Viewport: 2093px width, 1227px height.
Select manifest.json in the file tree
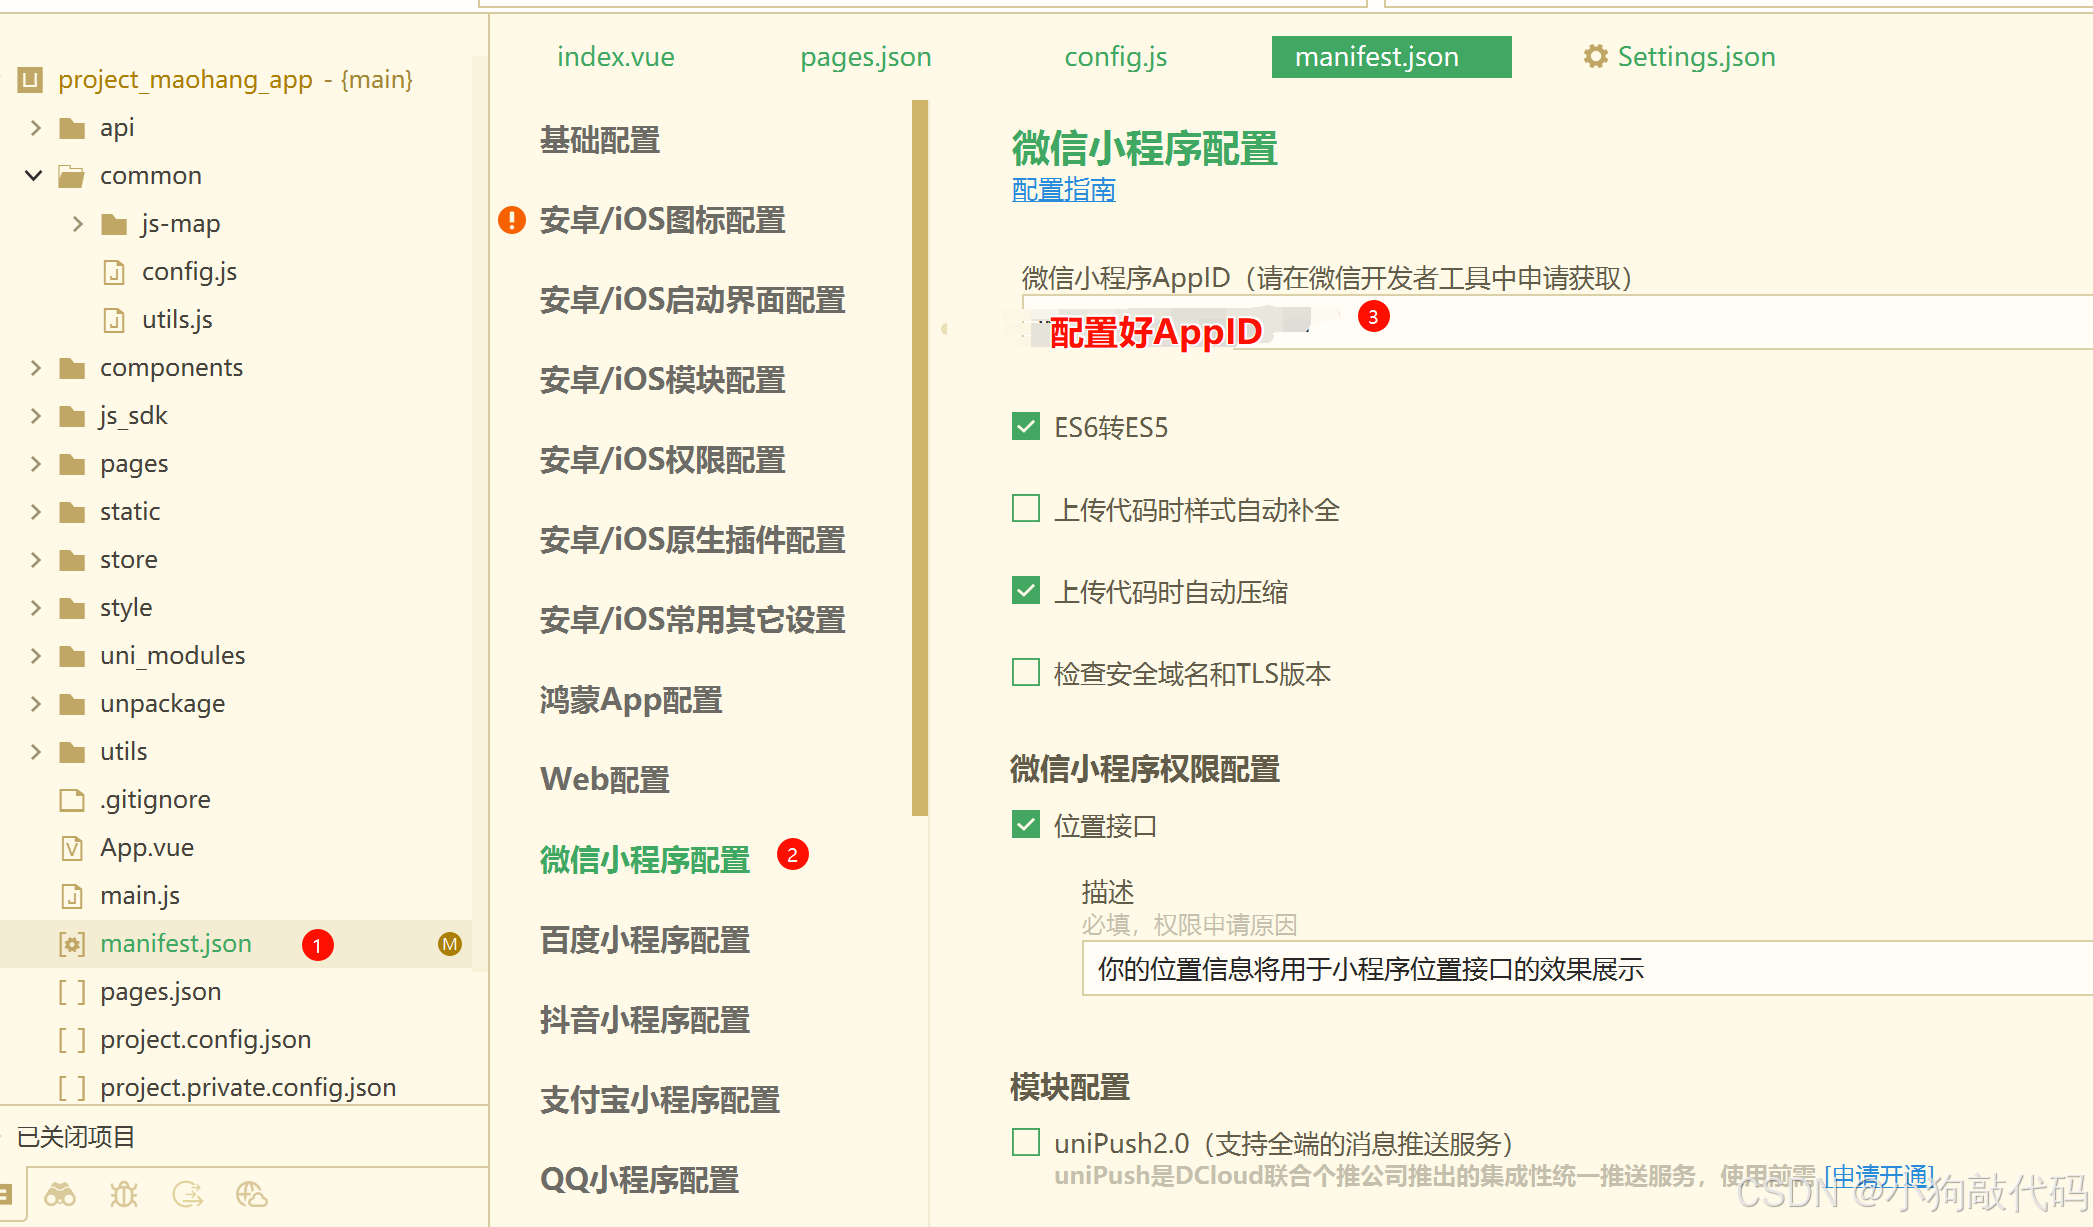pos(176,944)
